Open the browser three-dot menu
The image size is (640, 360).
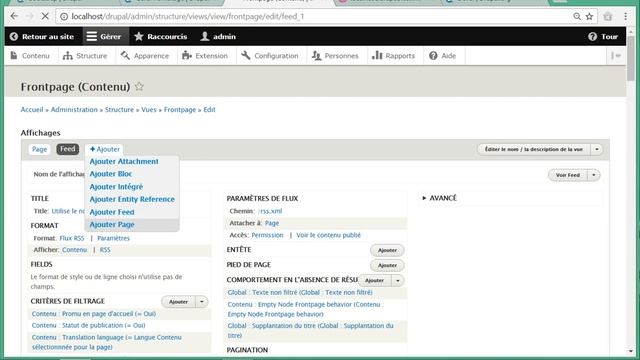(625, 16)
